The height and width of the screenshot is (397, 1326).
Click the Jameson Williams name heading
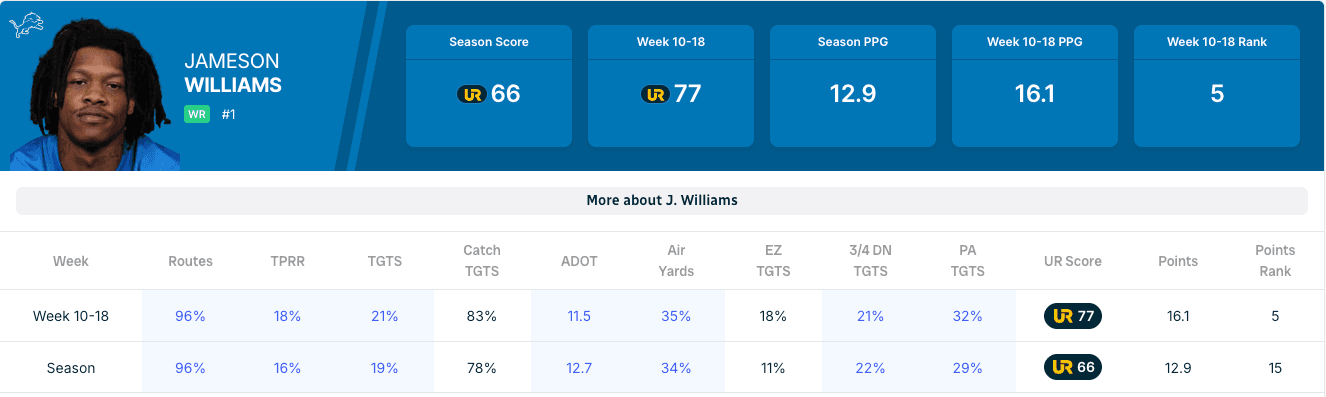(x=233, y=73)
